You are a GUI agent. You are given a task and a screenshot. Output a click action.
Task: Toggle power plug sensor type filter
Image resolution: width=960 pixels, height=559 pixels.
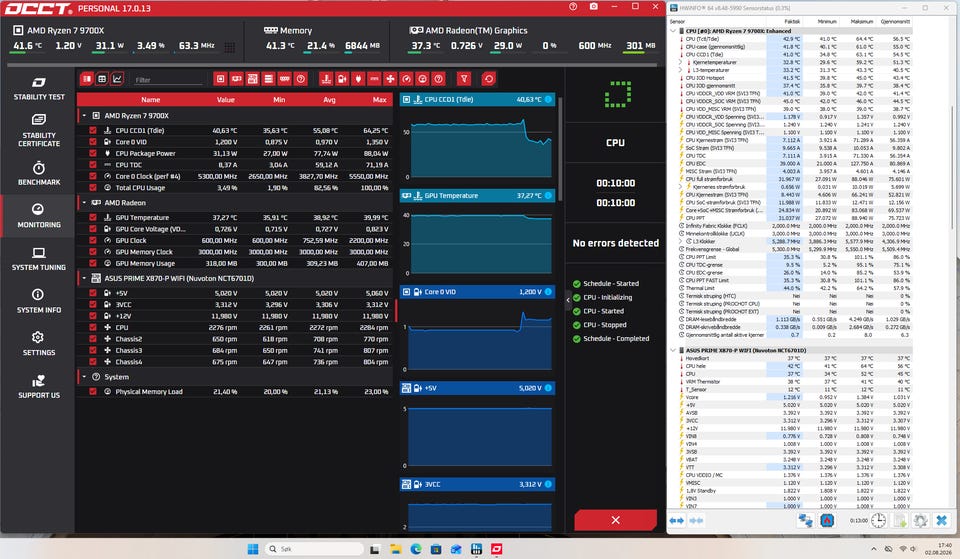(358, 79)
